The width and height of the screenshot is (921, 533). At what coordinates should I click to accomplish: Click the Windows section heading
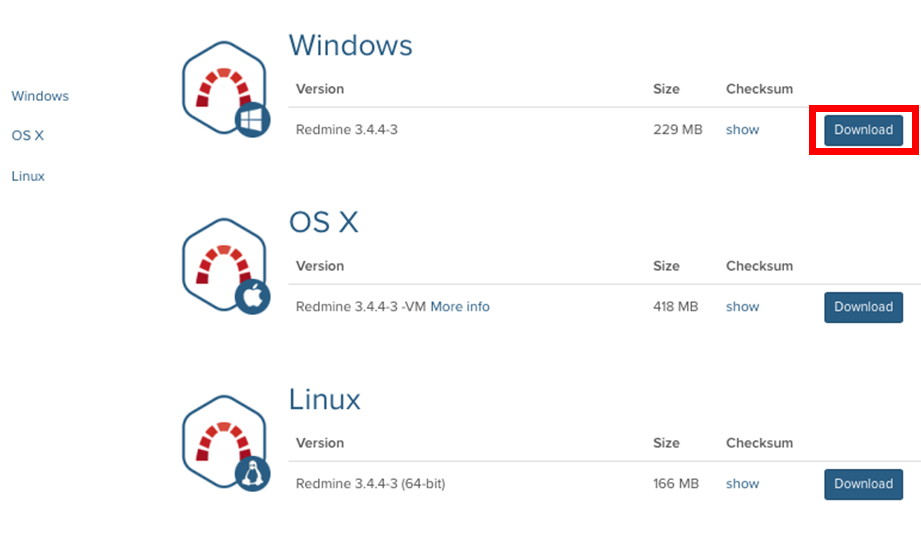(350, 46)
